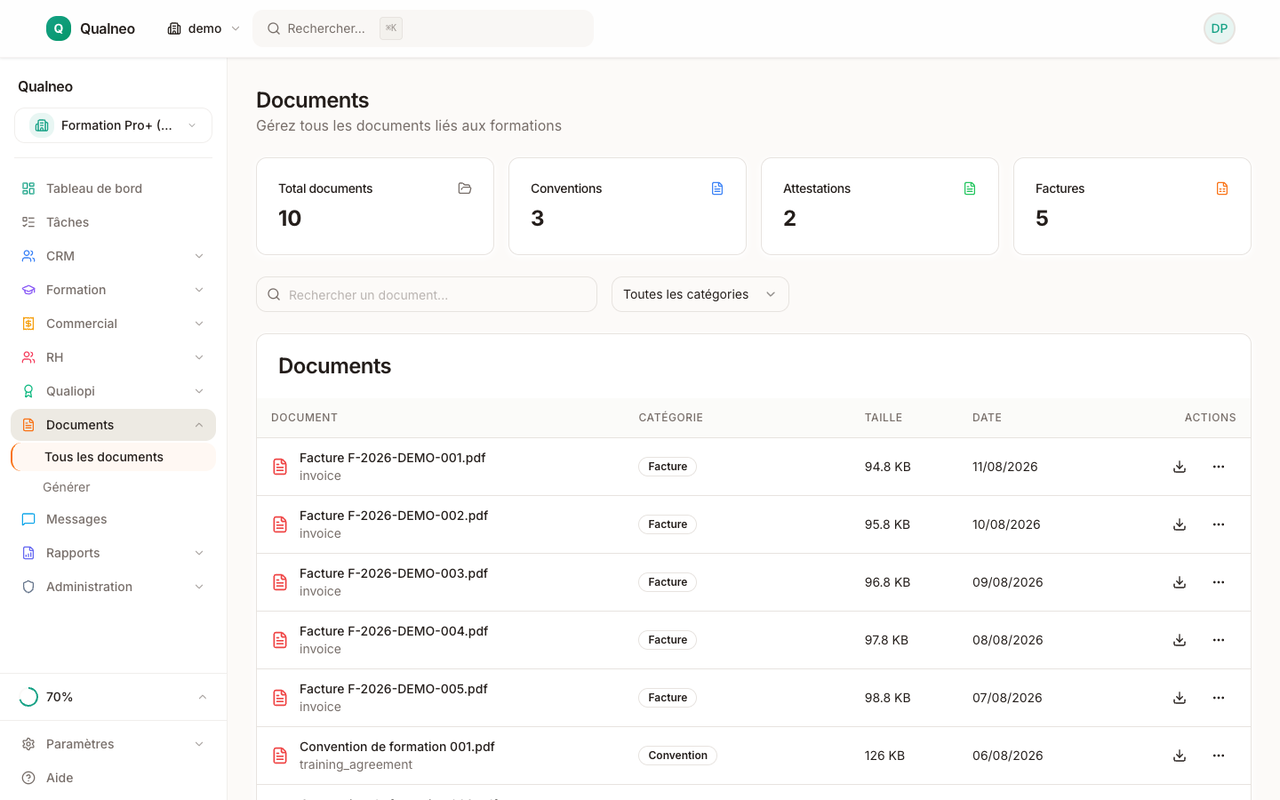Open Formation Pro+ organization dropdown
The width and height of the screenshot is (1280, 800).
[x=113, y=126]
